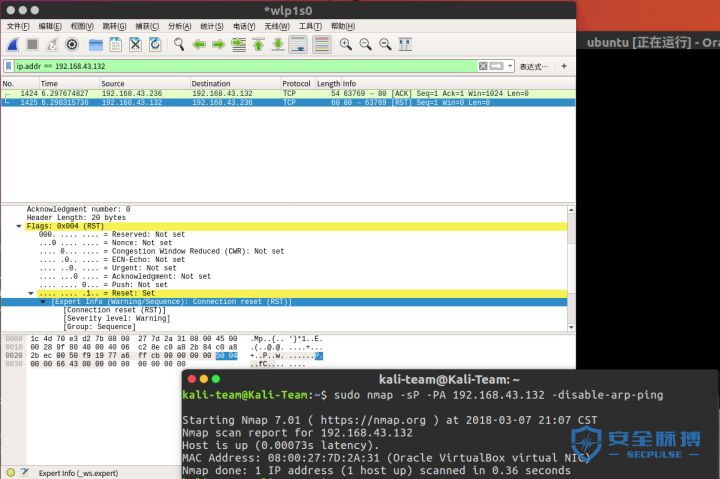Select 'Severity level: Warning' line
This screenshot has height=479, width=720.
[117, 318]
